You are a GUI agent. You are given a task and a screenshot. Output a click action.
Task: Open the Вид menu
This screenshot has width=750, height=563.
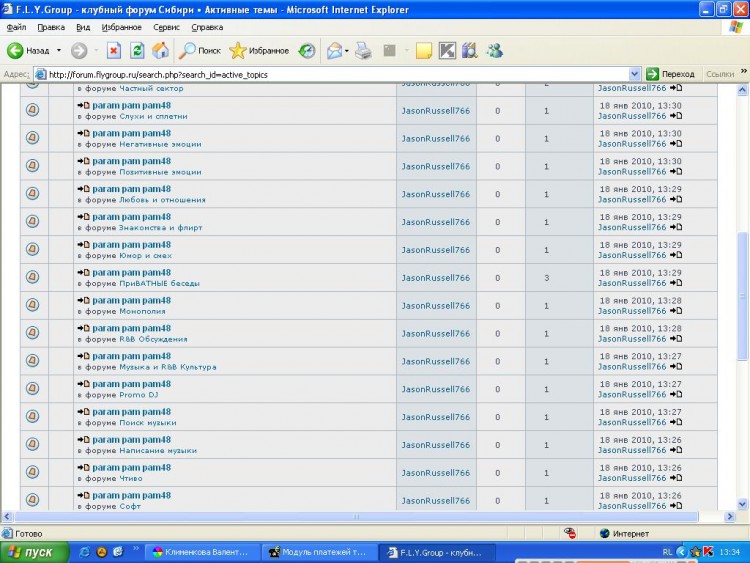click(83, 27)
